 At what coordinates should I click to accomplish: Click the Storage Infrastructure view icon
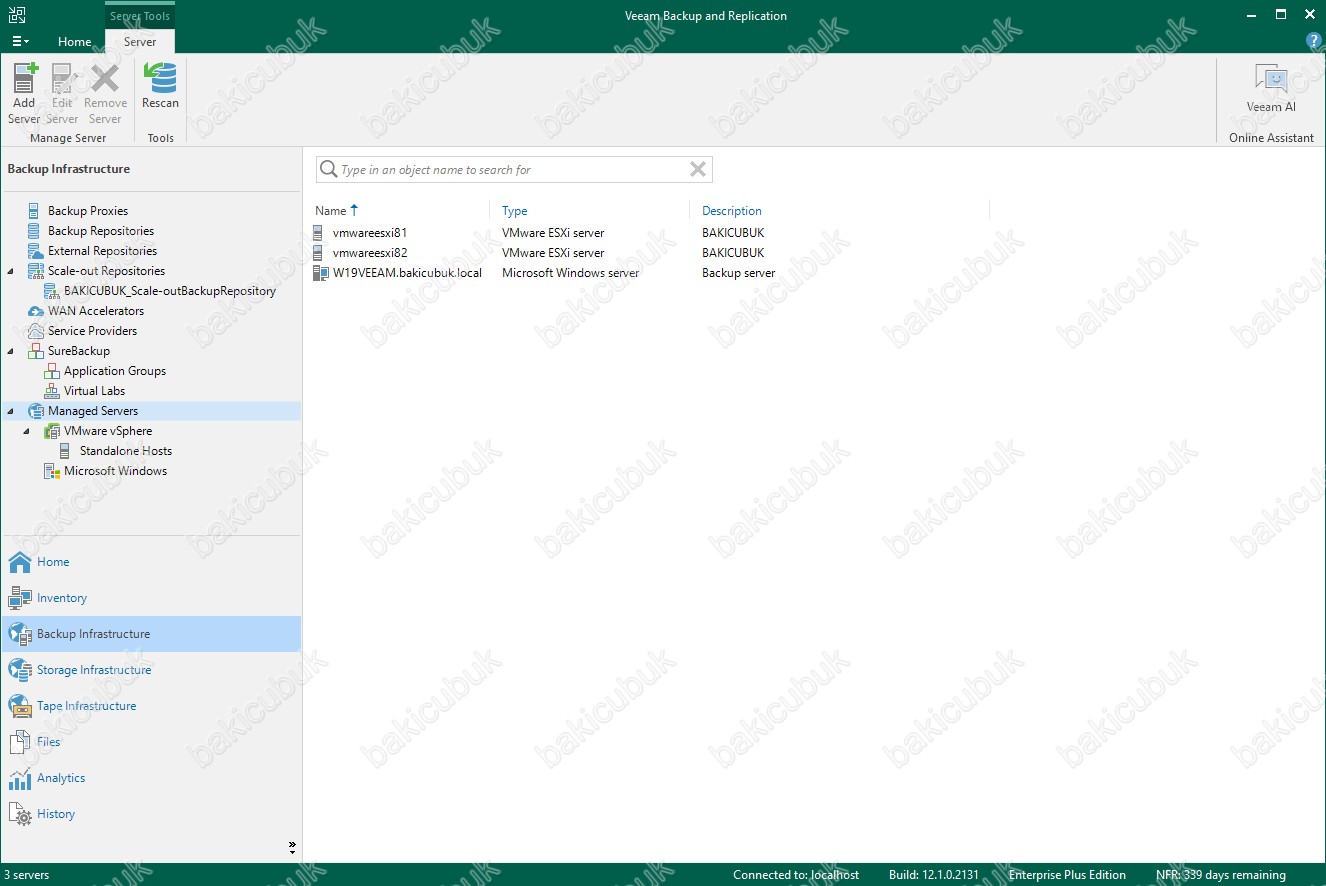pos(20,670)
